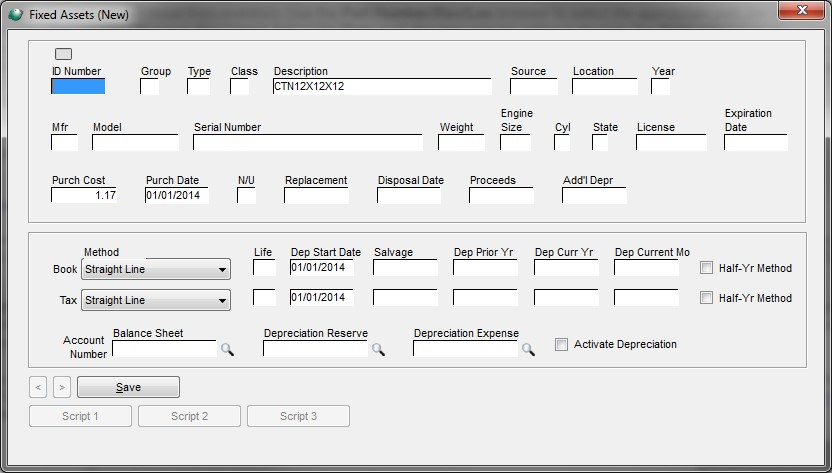Go to next record arrow button

click(x=62, y=387)
